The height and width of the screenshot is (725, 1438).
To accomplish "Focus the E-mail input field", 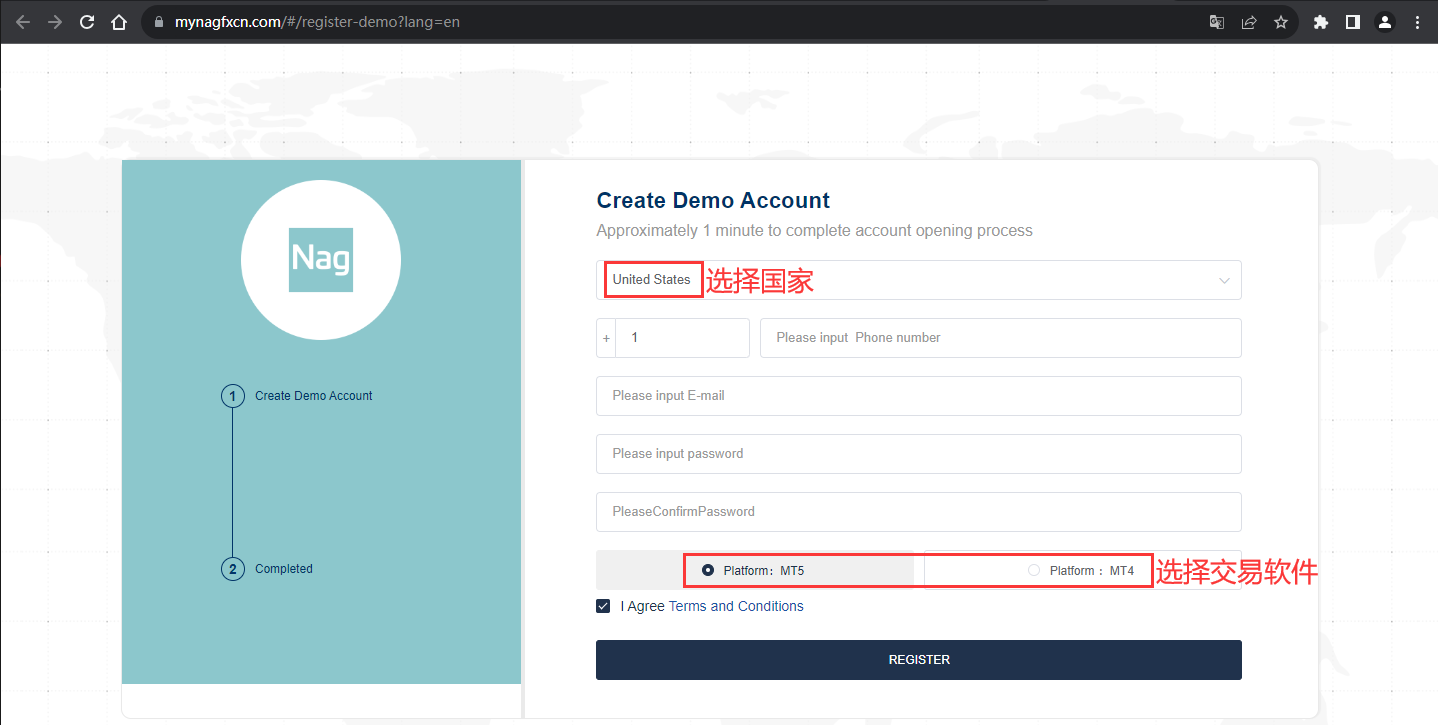I will [x=919, y=396].
